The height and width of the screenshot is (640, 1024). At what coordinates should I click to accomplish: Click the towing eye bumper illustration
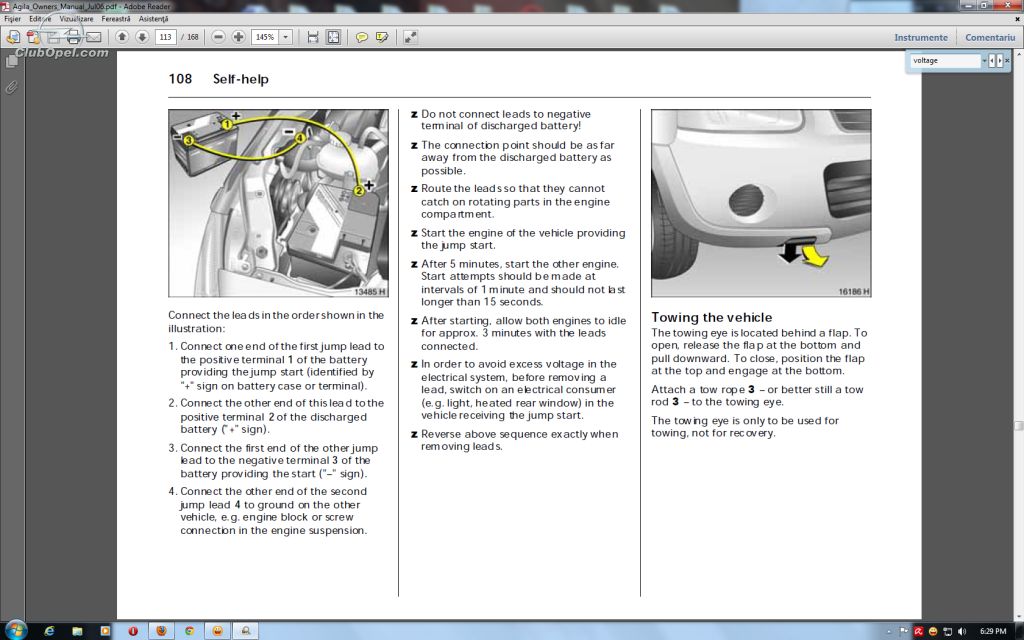(x=761, y=203)
